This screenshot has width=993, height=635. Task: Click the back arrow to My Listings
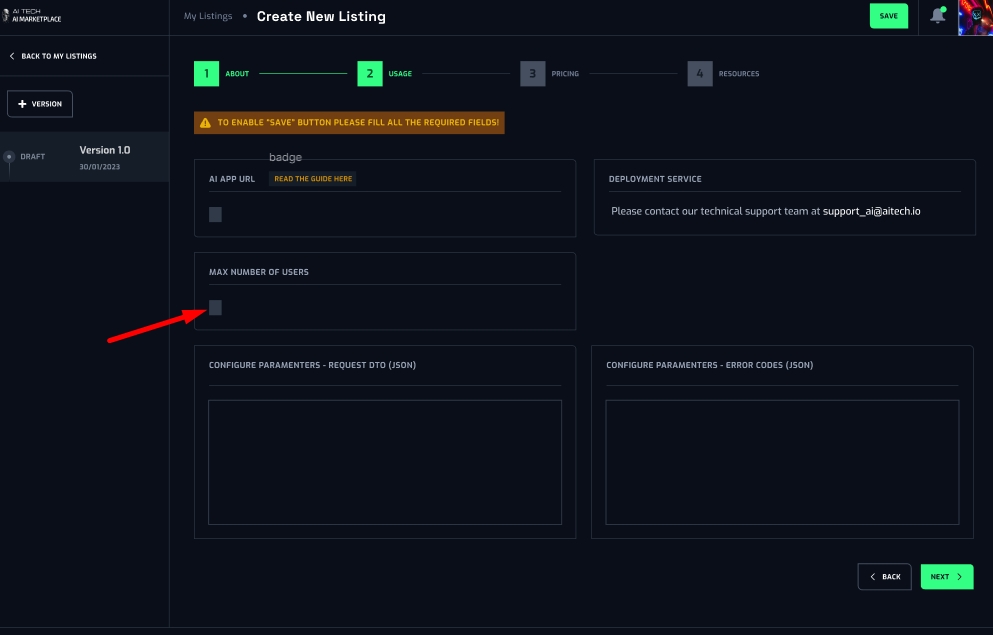(12, 56)
